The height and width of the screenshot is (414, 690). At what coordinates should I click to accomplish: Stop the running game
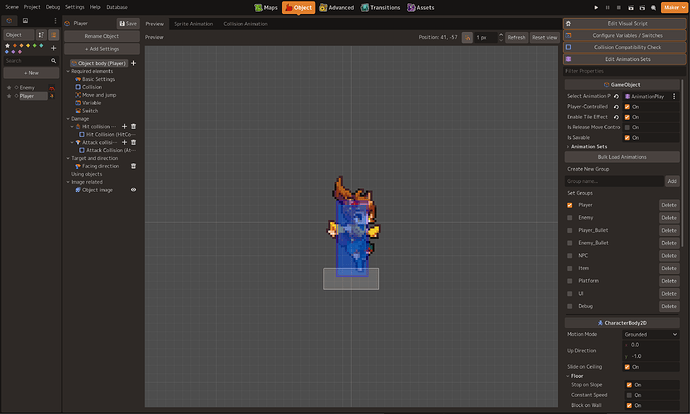click(x=619, y=7)
